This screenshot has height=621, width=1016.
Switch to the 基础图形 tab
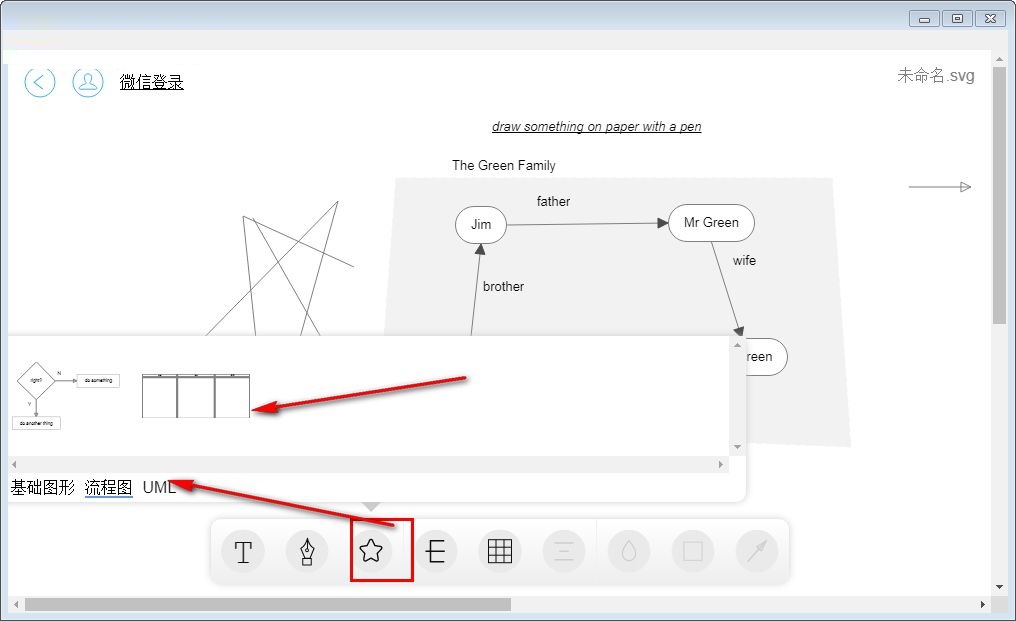point(43,487)
